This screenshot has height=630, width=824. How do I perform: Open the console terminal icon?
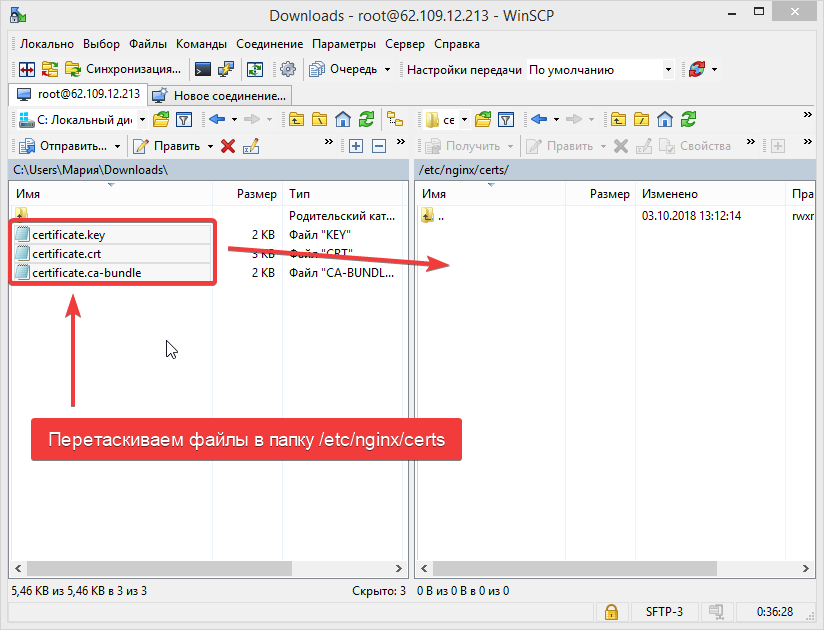pyautogui.click(x=203, y=69)
